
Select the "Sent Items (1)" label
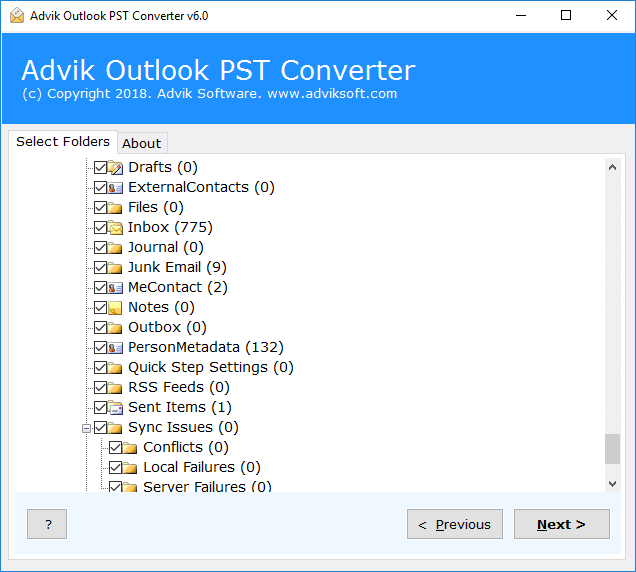point(180,407)
